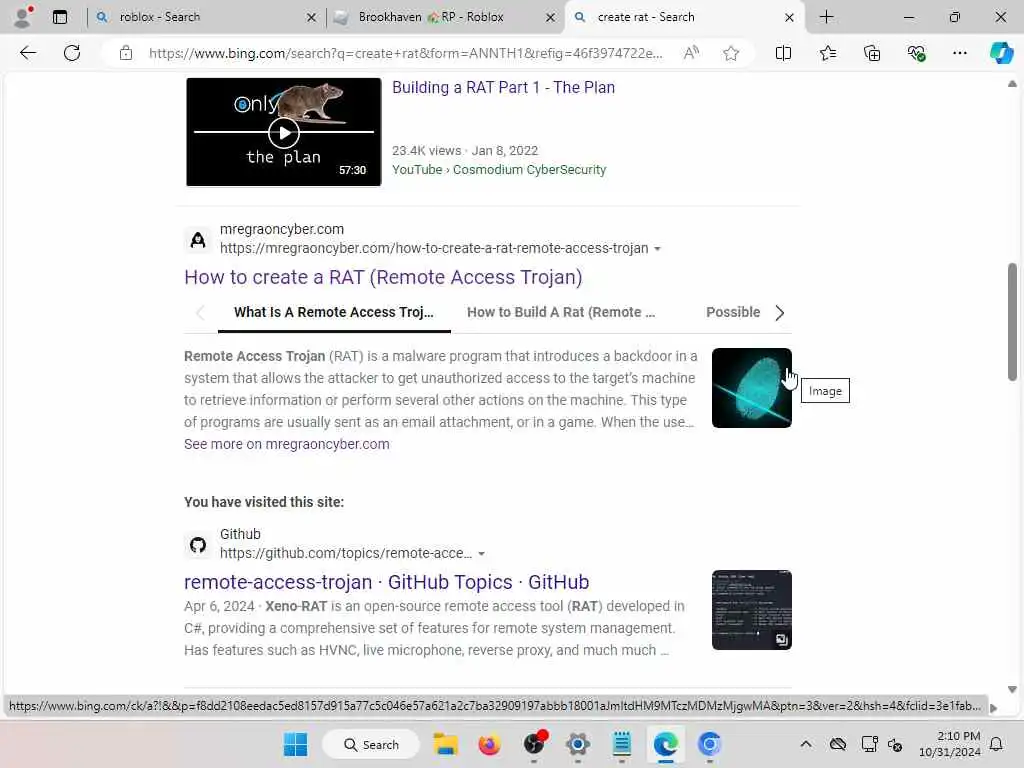
Task: Open 'How to create a RAT (Remote Access Trojan)'
Action: (x=383, y=278)
